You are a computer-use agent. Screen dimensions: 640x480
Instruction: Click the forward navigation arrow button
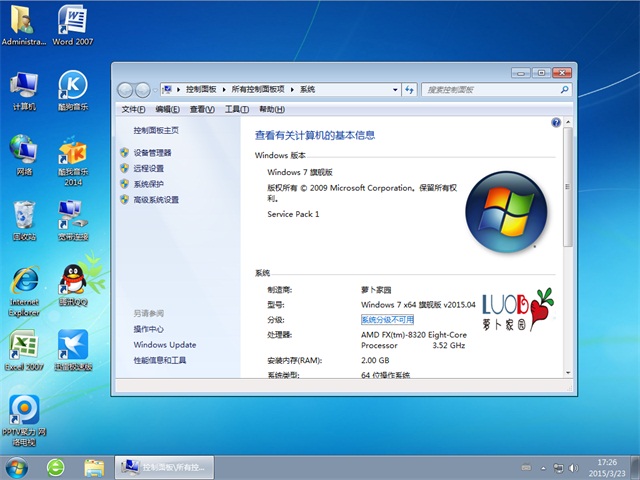click(x=142, y=90)
